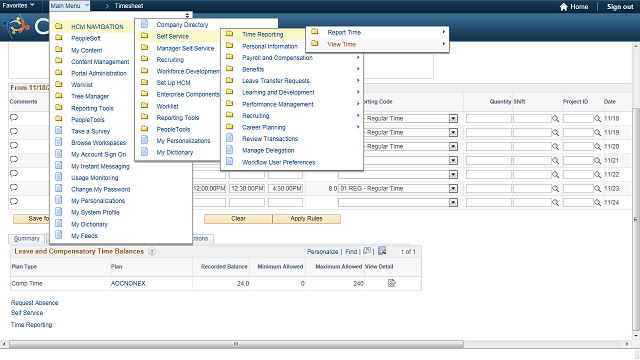
Task: Click the Personalize link
Action: (322, 252)
